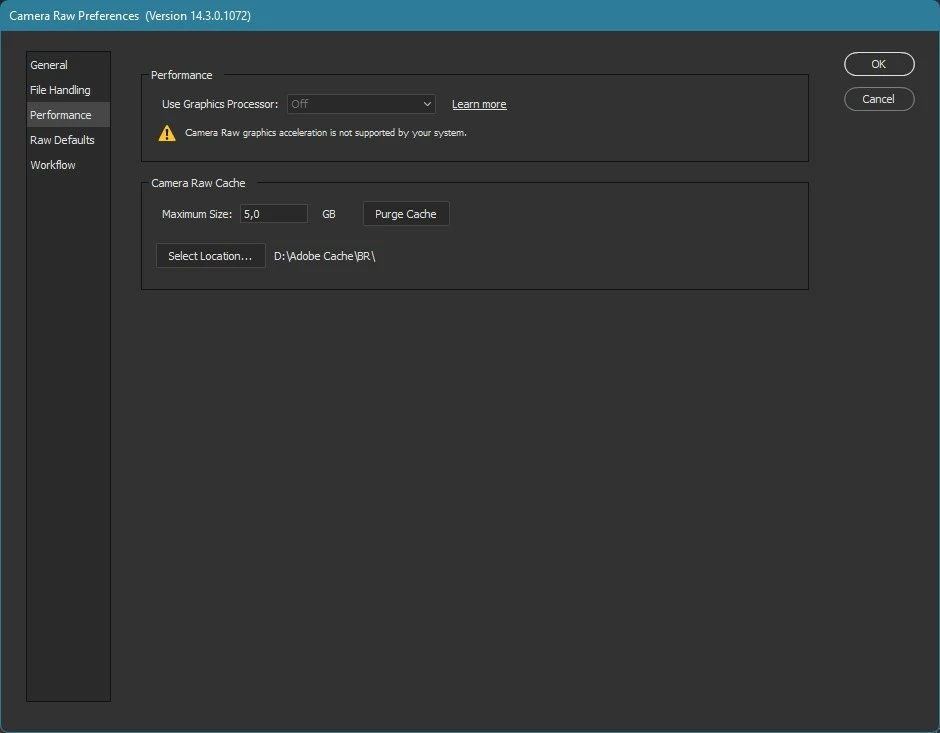Confirm preferences with OK
The width and height of the screenshot is (940, 733).
(x=879, y=64)
